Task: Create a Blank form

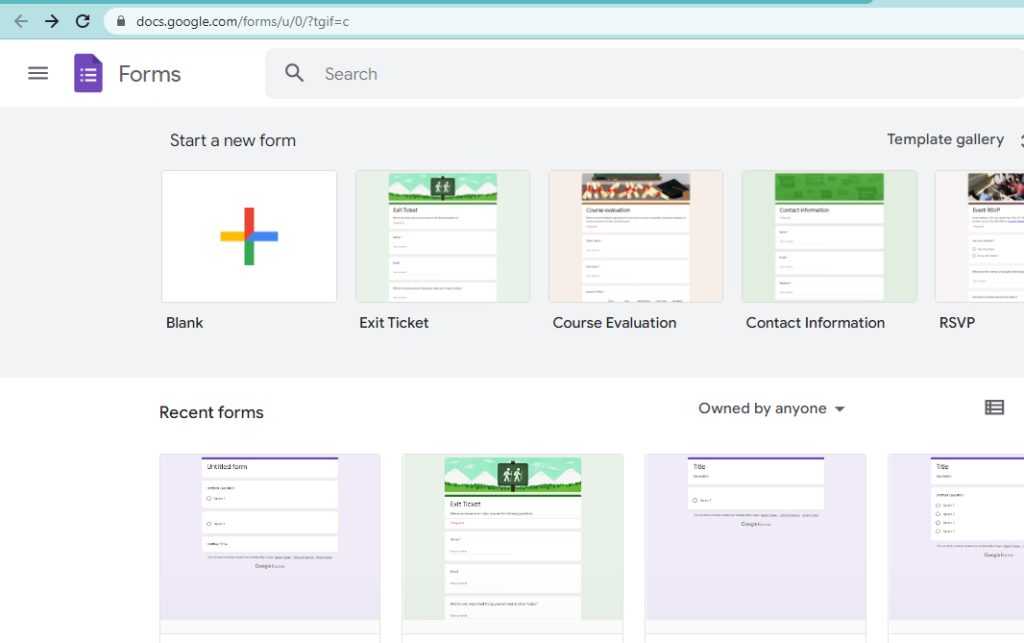Action: tap(249, 236)
